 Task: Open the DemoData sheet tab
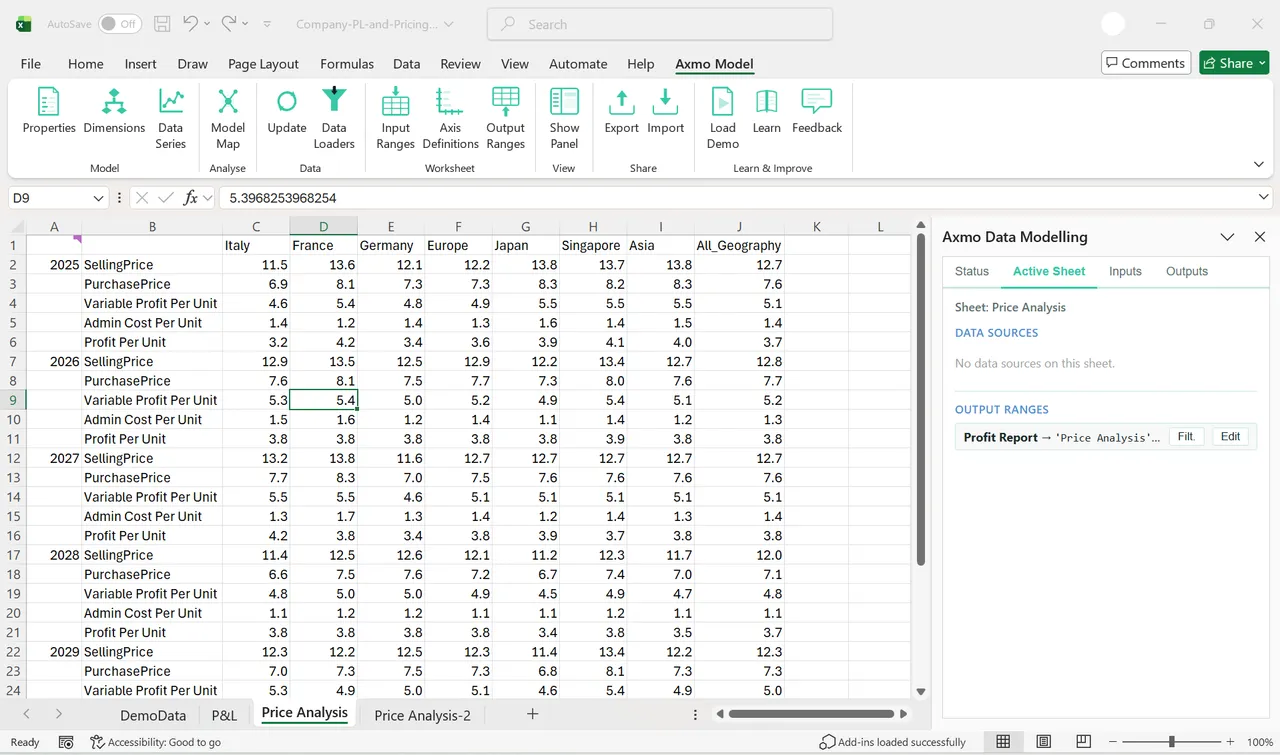[x=153, y=715]
